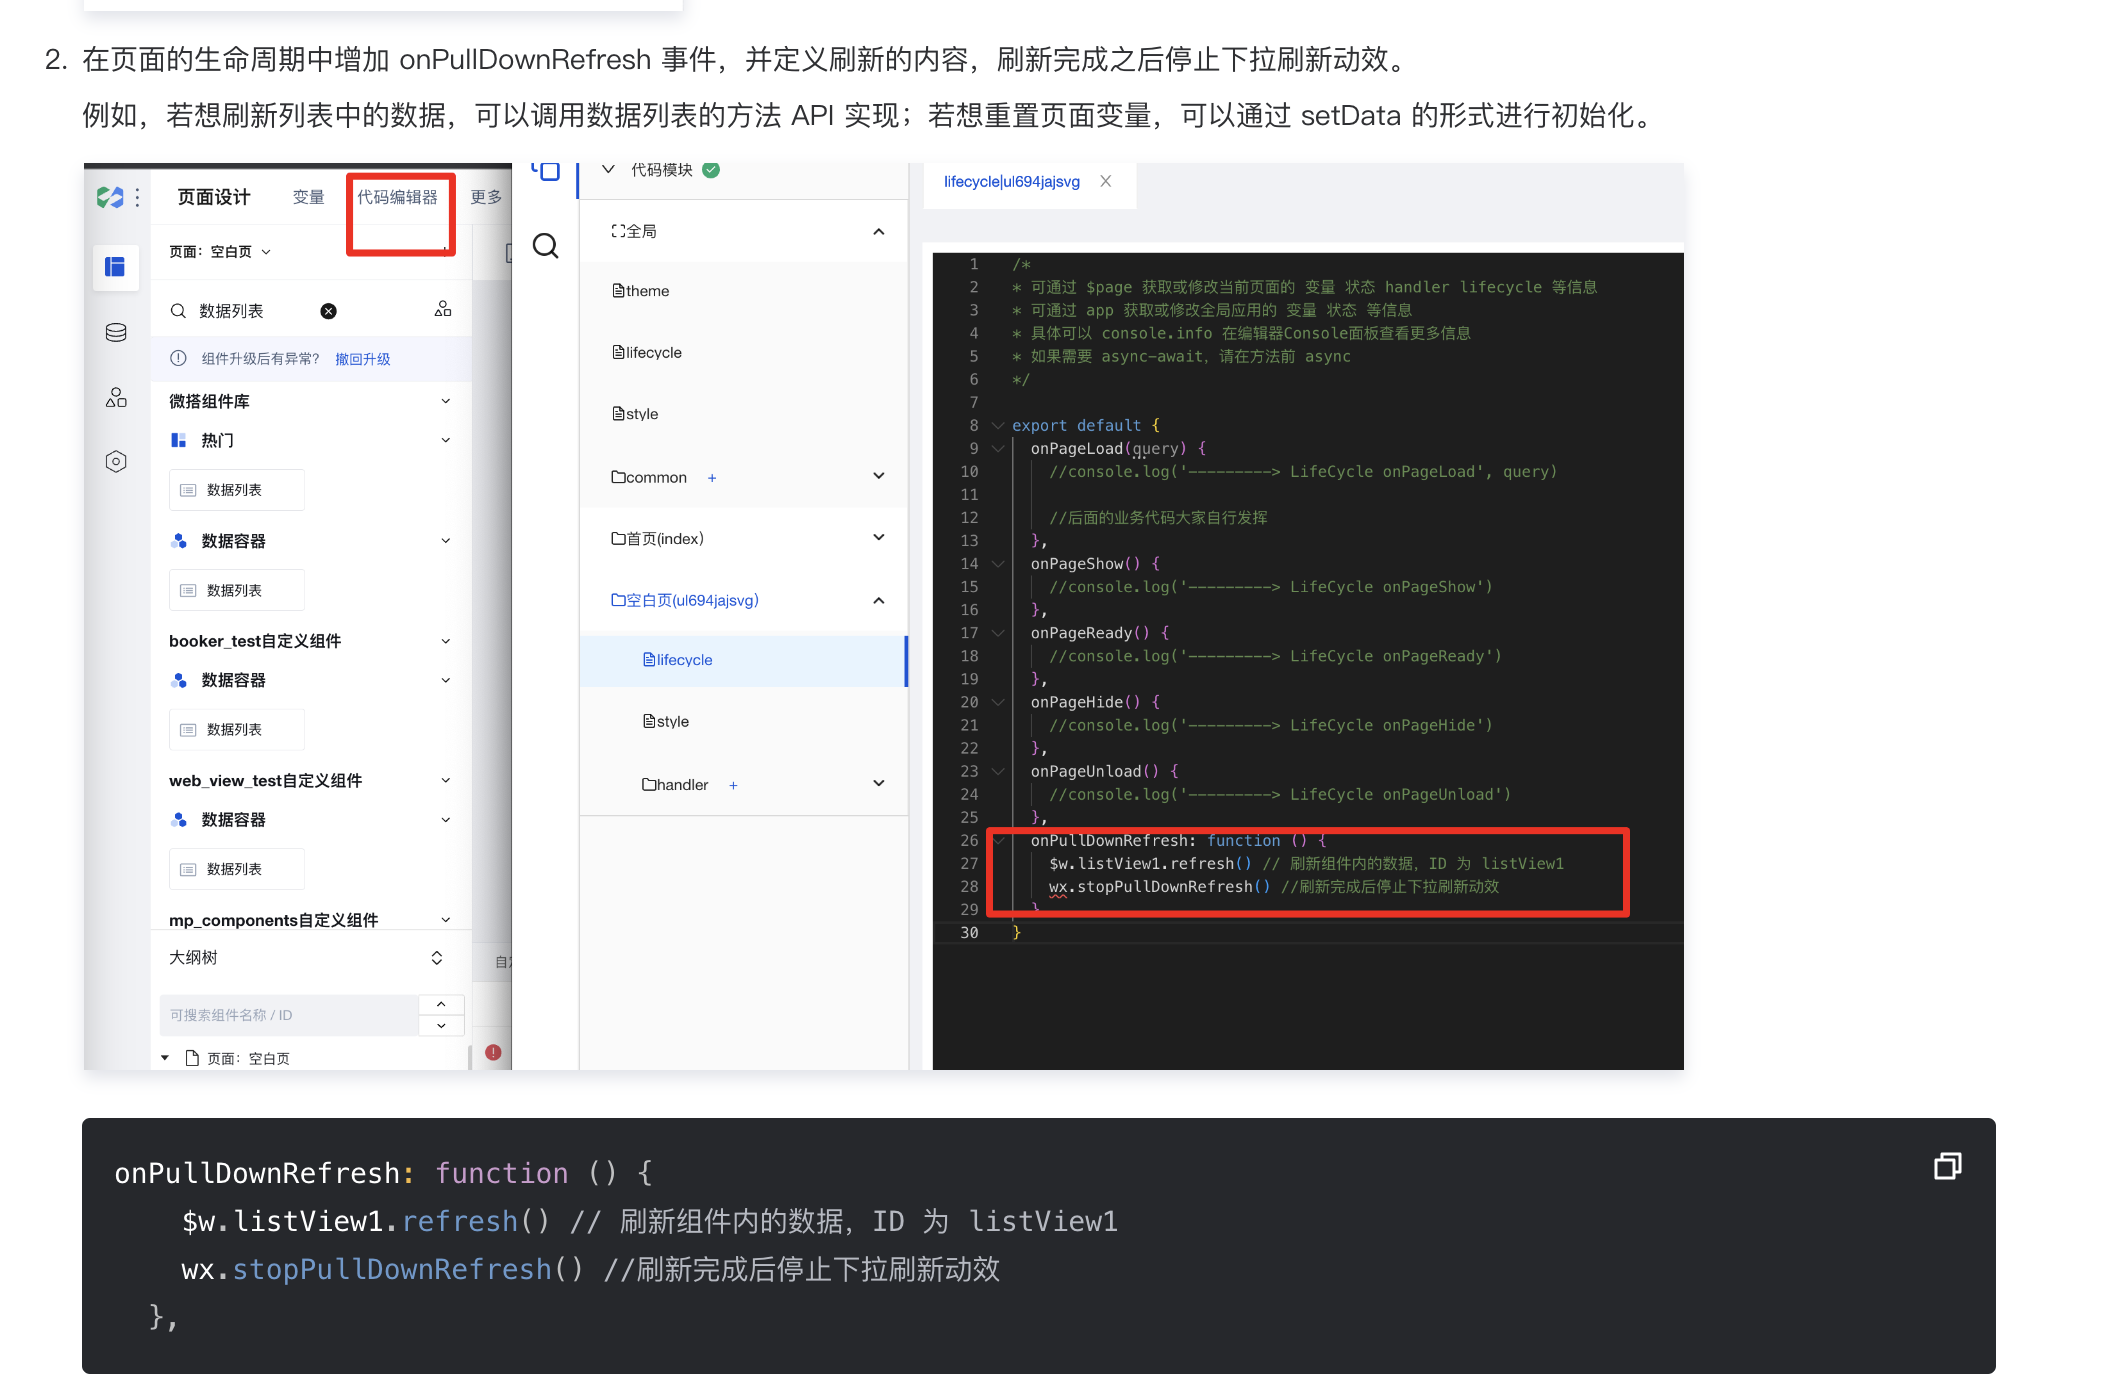
Task: Open the hexagon settings sidebar icon
Action: [116, 461]
